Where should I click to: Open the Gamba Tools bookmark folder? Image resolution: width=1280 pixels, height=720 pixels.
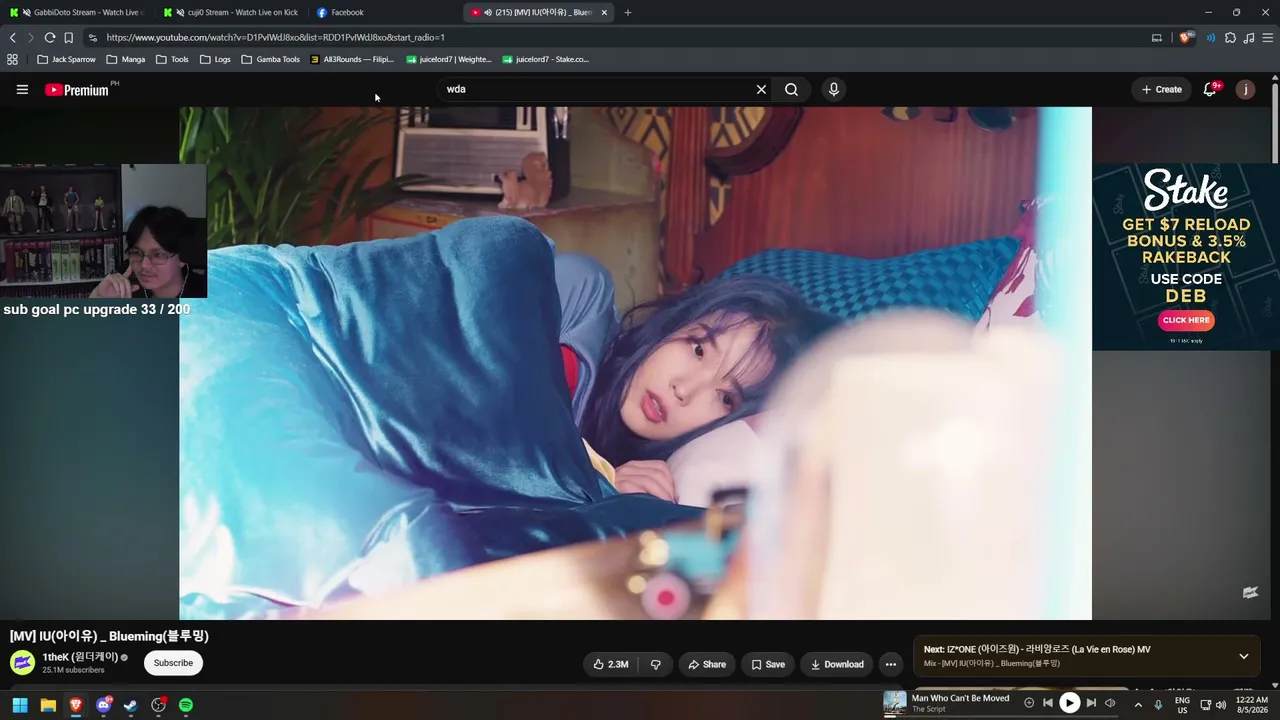(x=270, y=59)
